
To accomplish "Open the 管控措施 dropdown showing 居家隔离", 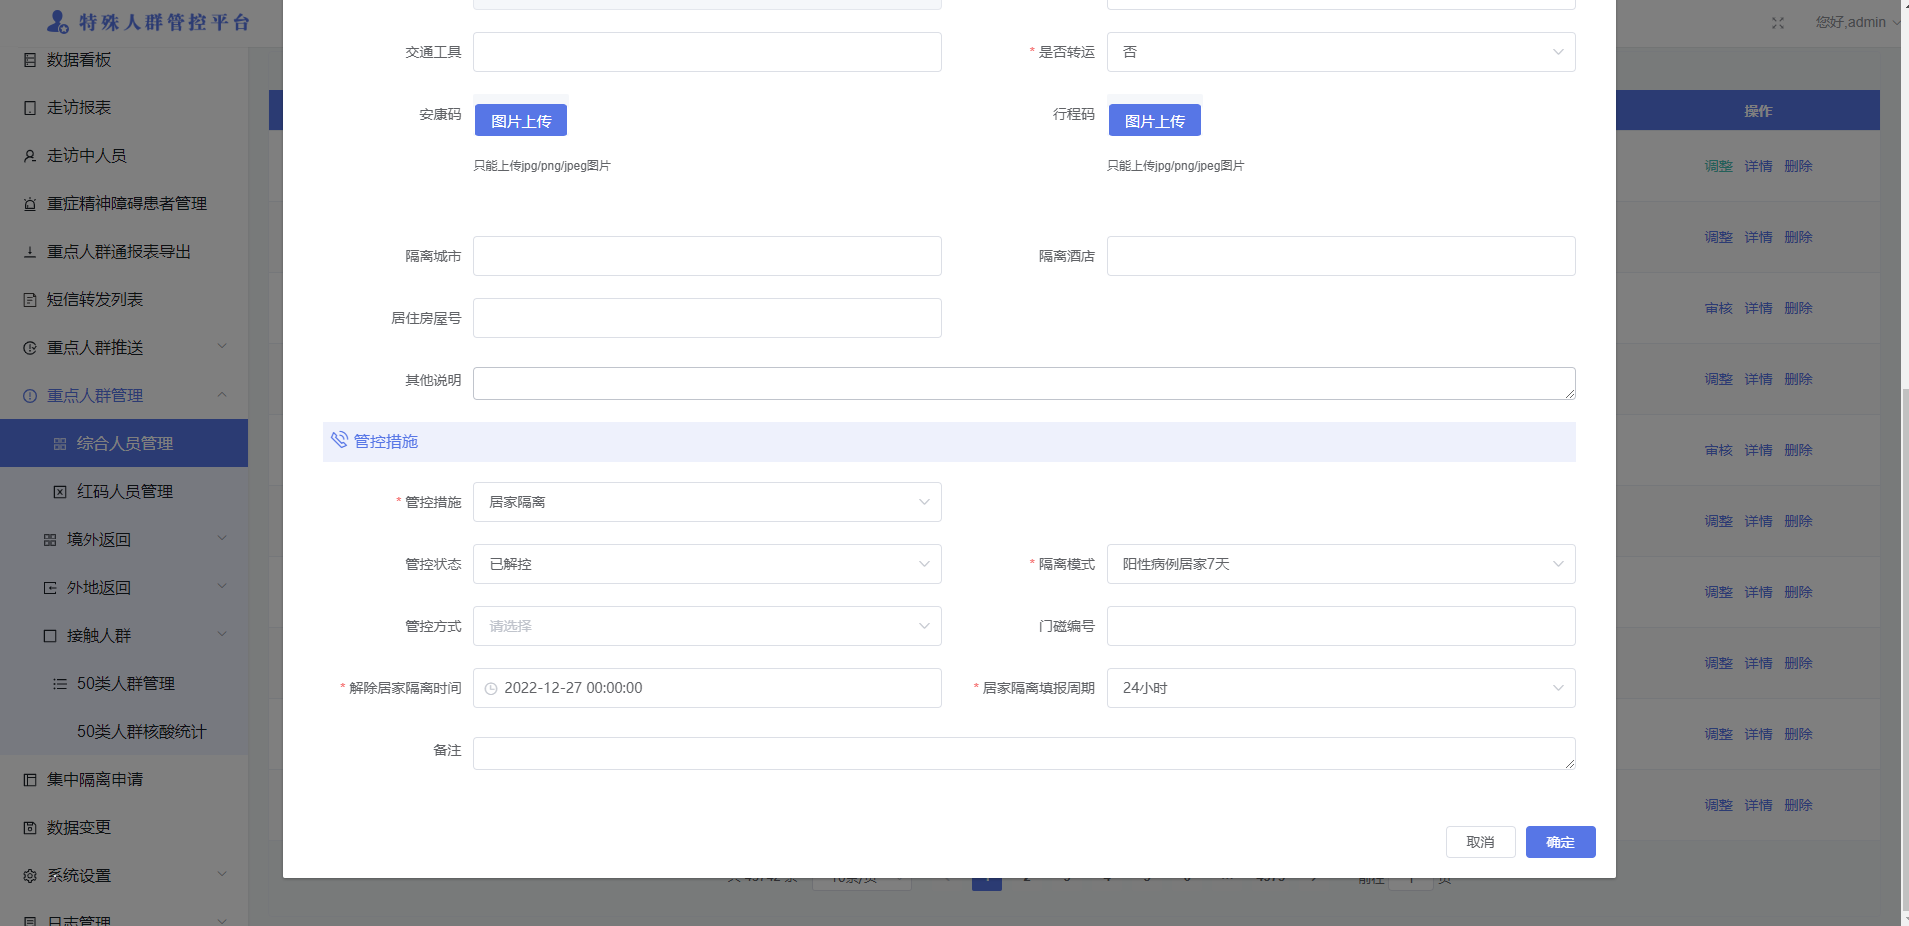I will pos(707,502).
